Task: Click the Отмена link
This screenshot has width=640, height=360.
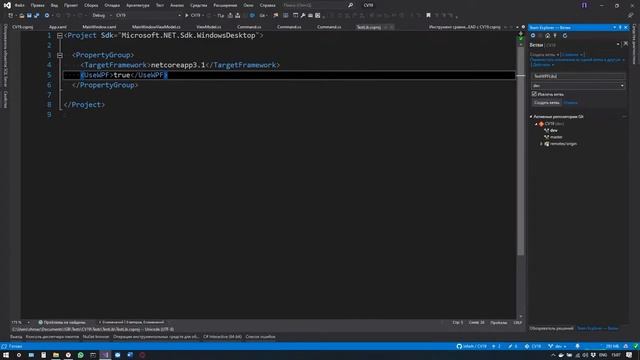Action: [570, 103]
